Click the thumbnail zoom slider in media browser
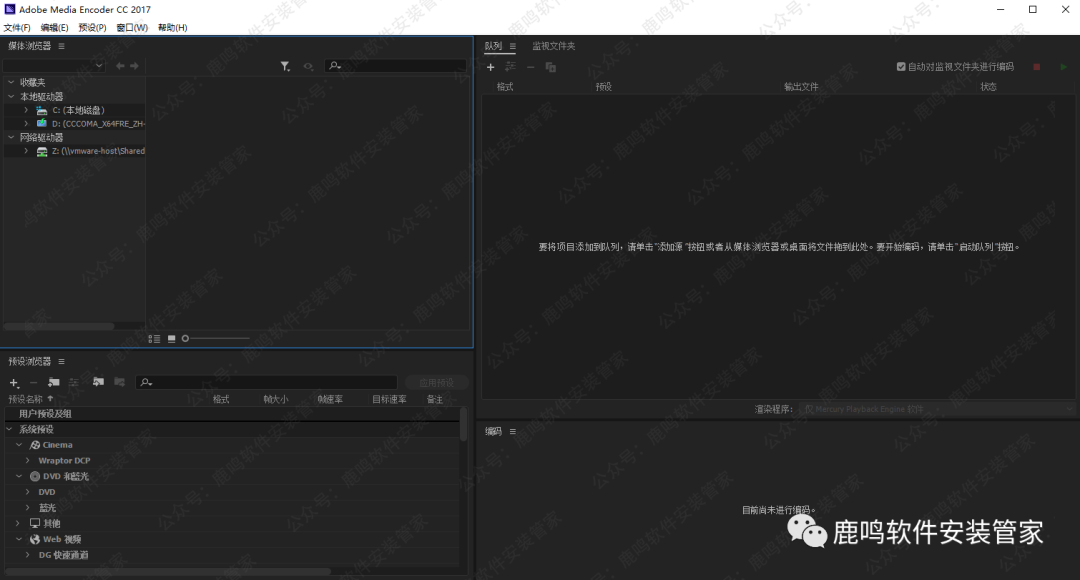1080x580 pixels. coord(215,339)
